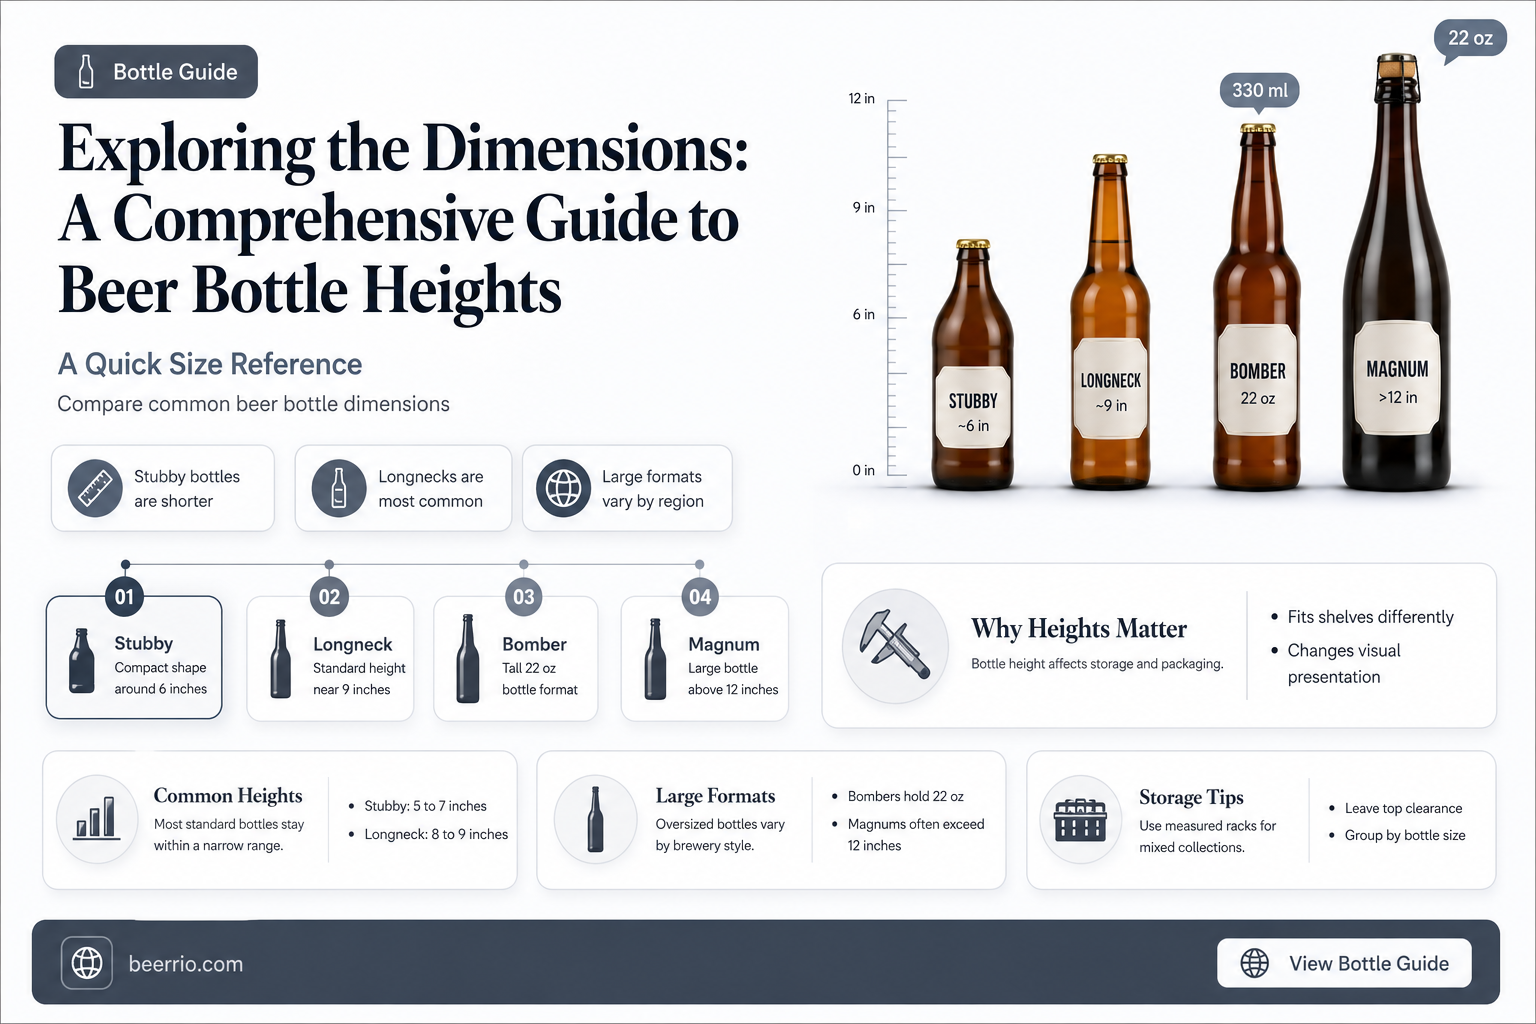
Task: Click the longneck bottle icon in card 02
Action: (281, 658)
